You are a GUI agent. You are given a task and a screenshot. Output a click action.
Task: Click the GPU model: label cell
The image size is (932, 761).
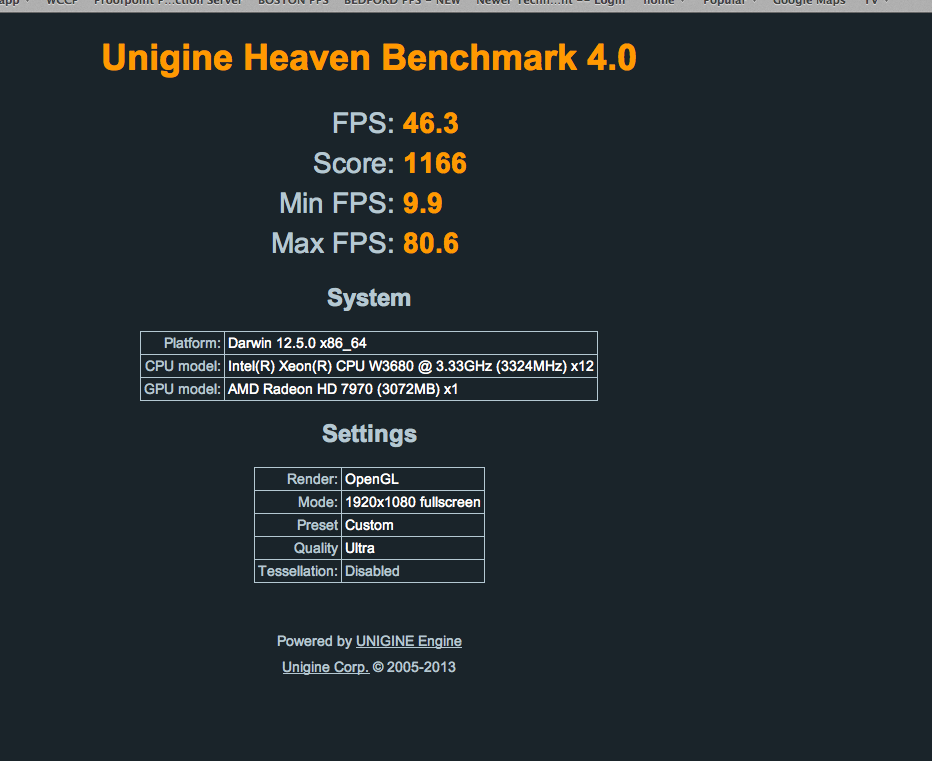click(182, 389)
